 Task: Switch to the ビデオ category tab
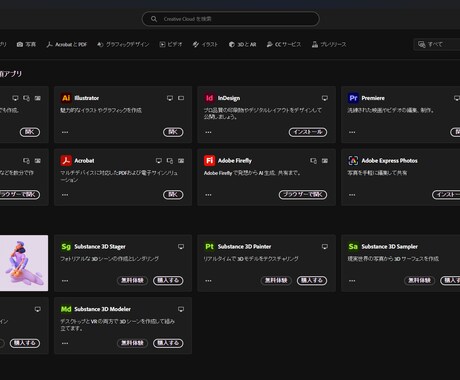pyautogui.click(x=171, y=44)
